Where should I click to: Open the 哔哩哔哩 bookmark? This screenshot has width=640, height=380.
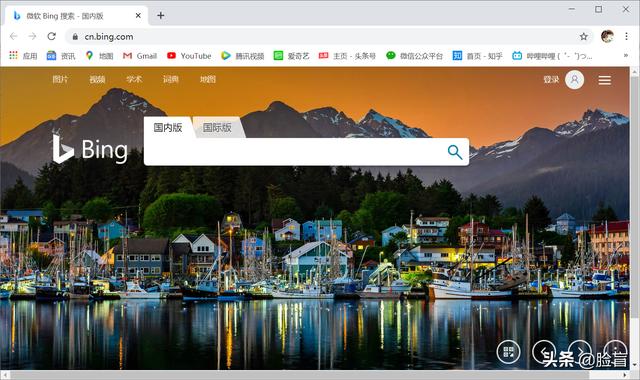click(552, 56)
